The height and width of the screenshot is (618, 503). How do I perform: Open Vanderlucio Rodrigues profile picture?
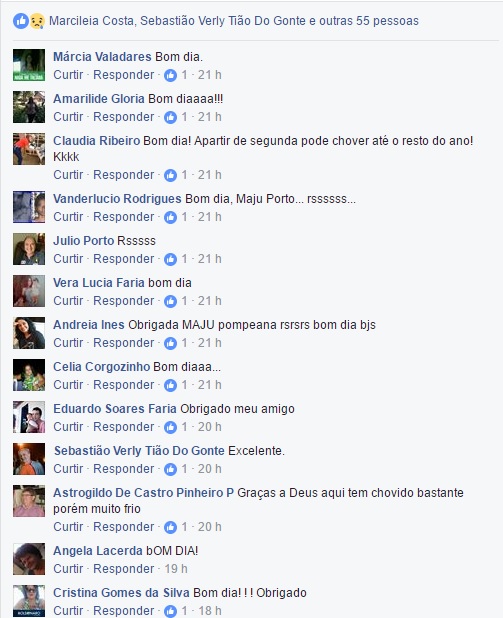tap(29, 207)
